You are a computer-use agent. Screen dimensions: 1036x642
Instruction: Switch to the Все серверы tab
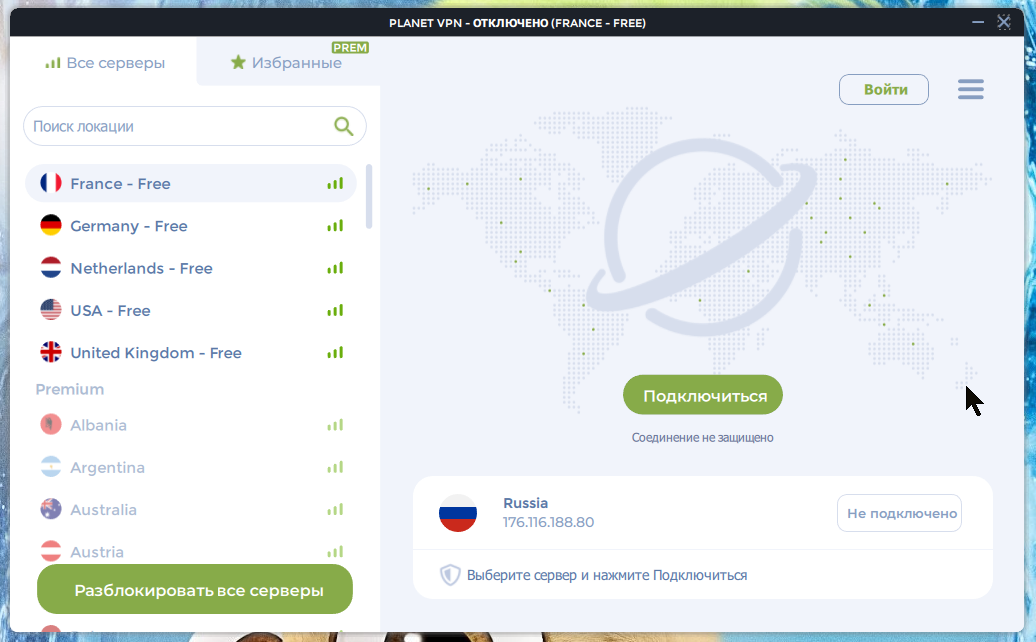tap(104, 61)
